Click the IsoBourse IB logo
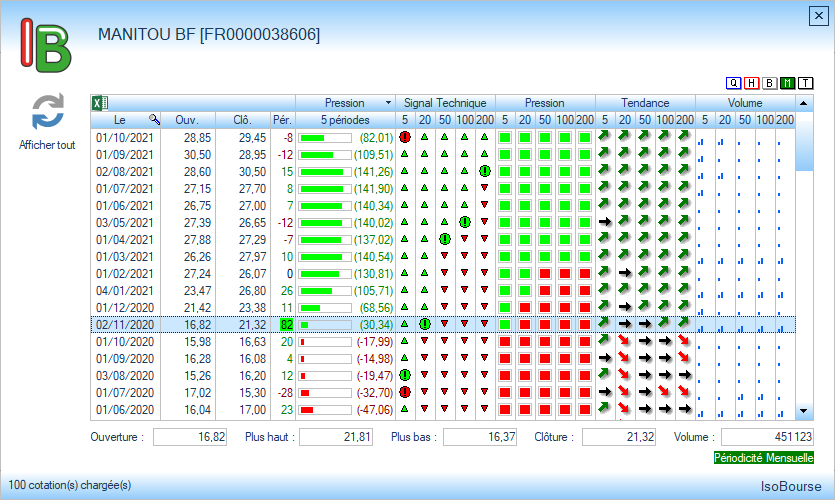Image resolution: width=835 pixels, height=500 pixels. 46,45
